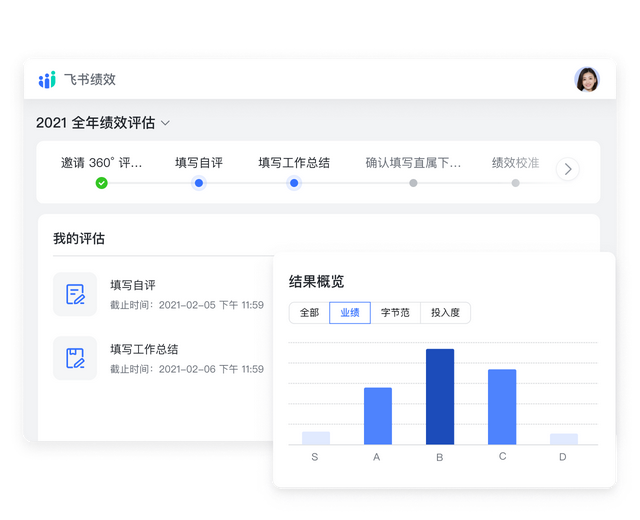The width and height of the screenshot is (640, 520).
Task: Click the 填写自评 document edit icon
Action: click(x=75, y=294)
